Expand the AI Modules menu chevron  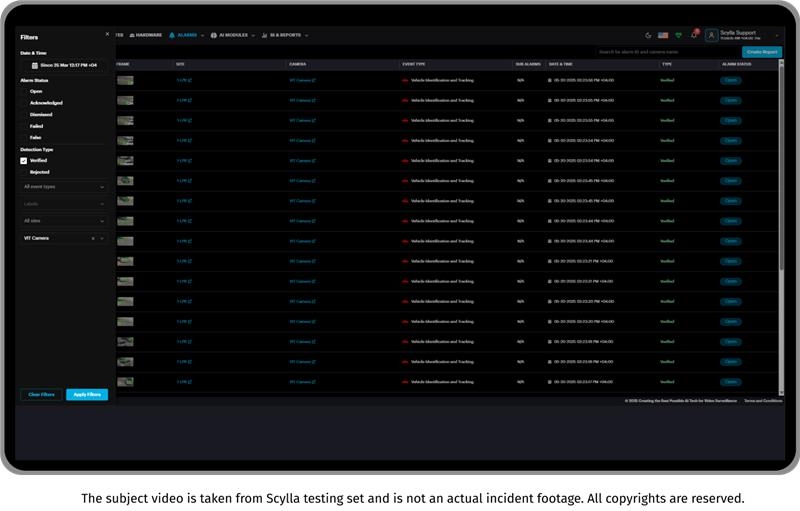click(x=253, y=36)
